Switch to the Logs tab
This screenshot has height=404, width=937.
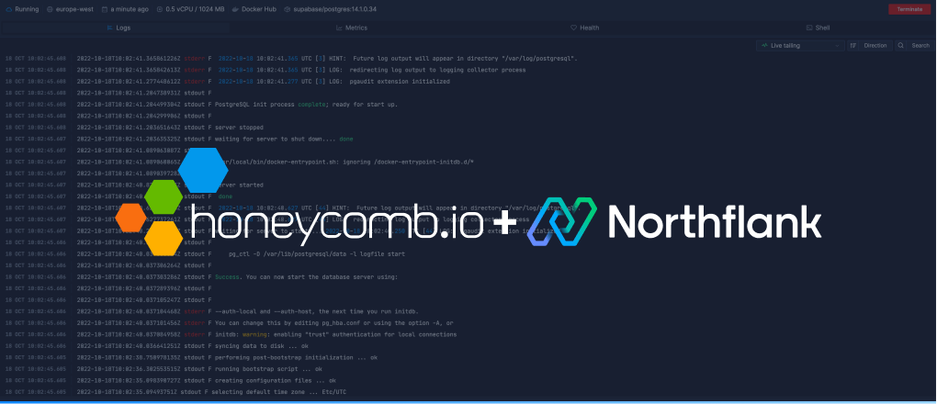[118, 28]
